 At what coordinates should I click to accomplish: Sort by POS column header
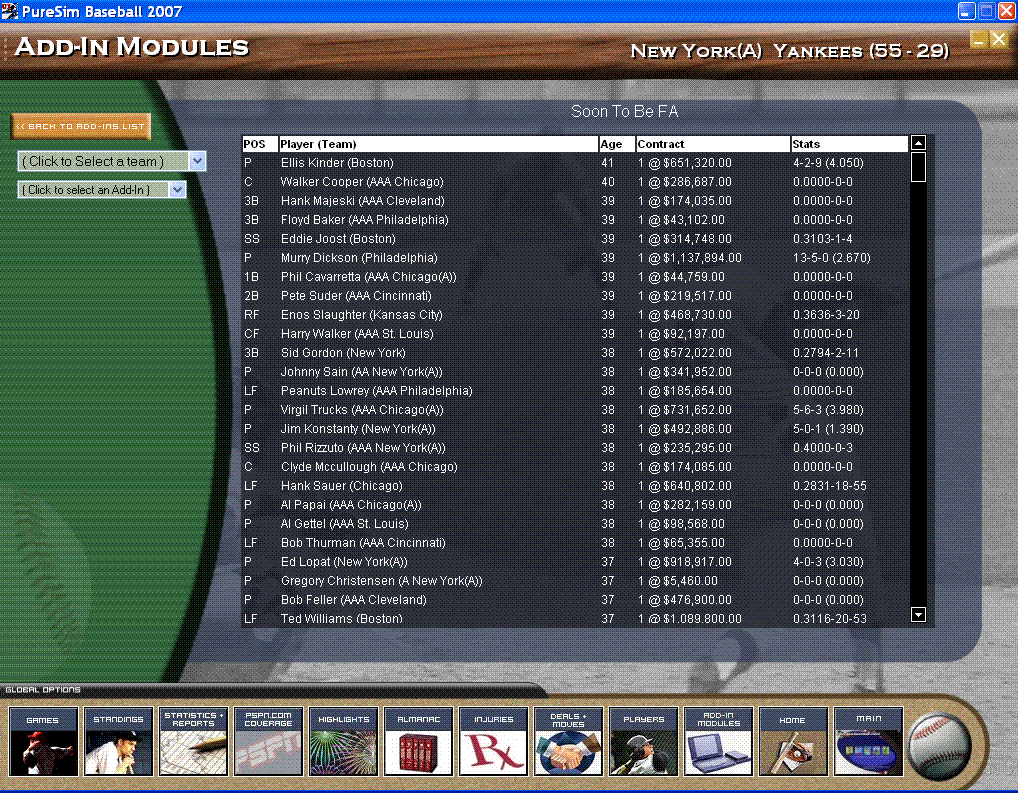click(x=259, y=144)
